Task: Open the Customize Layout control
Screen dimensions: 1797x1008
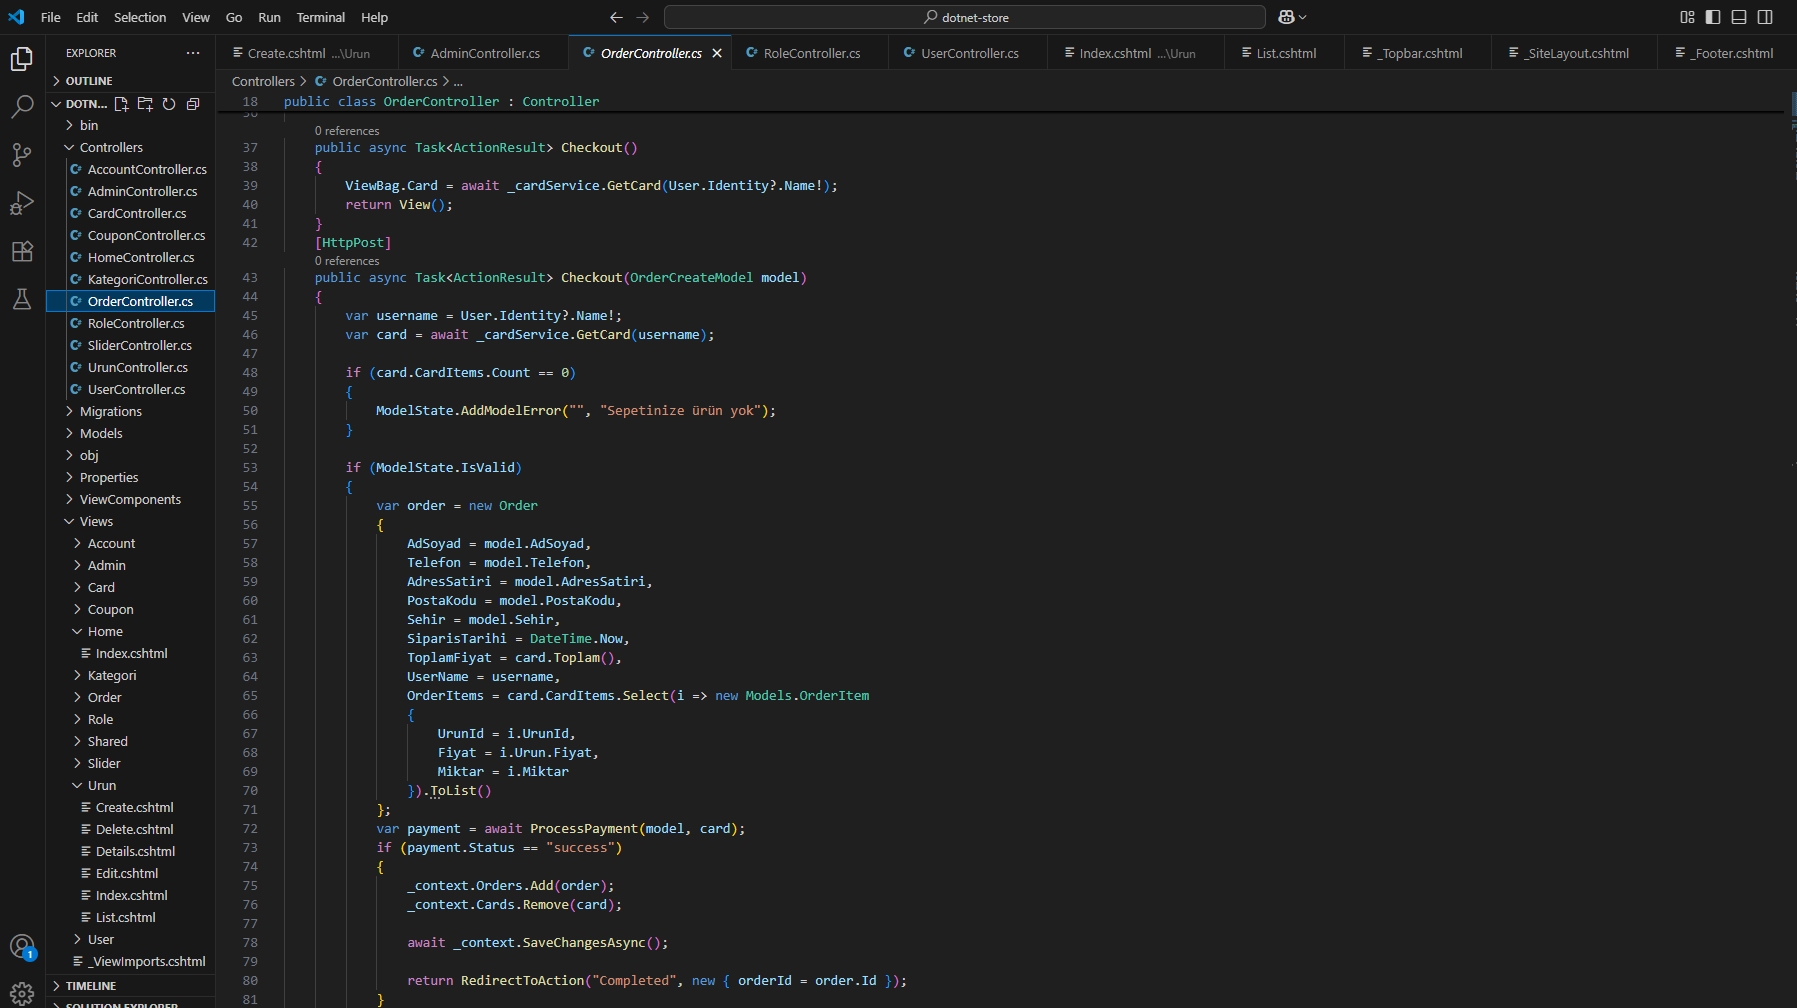Action: click(1687, 17)
